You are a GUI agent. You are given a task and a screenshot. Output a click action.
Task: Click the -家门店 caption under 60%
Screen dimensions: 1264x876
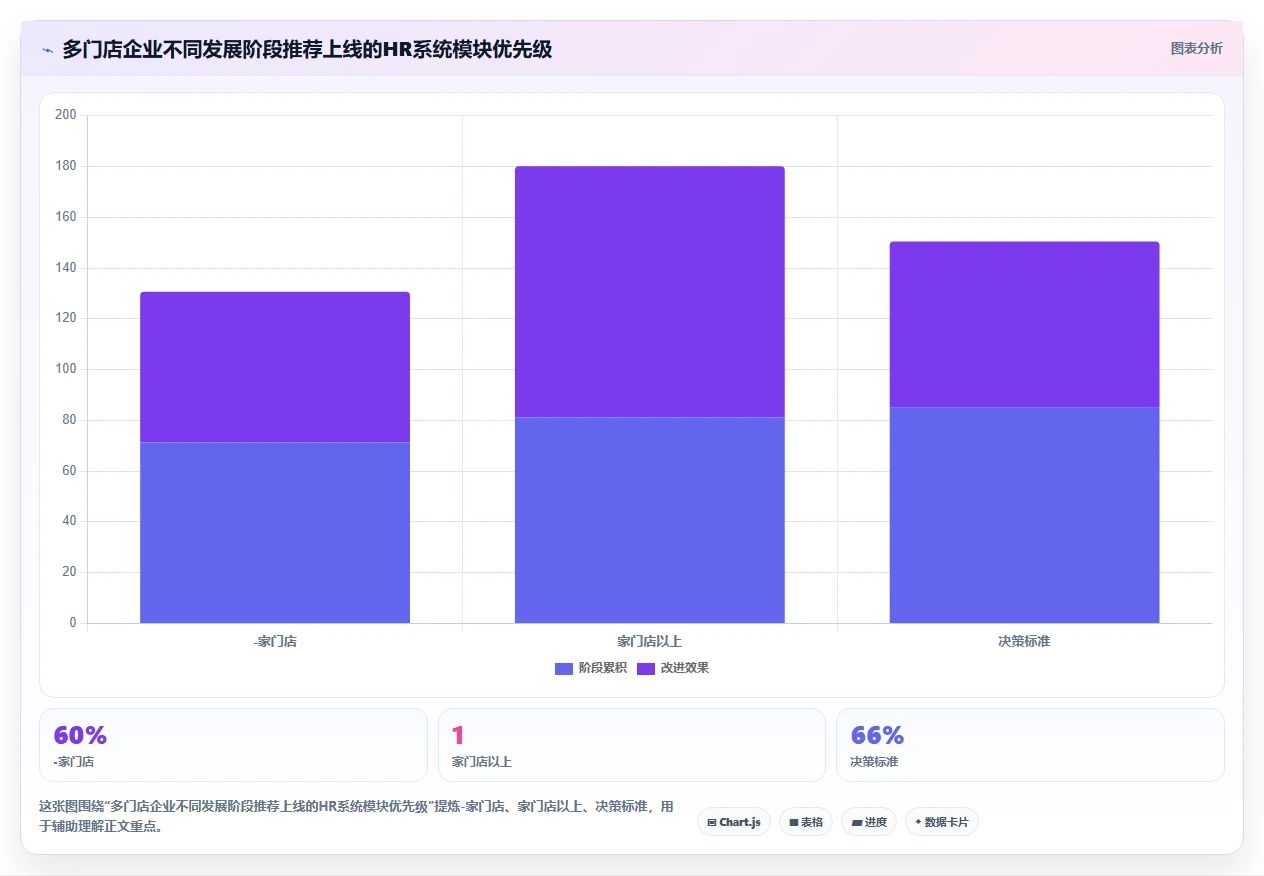point(74,762)
